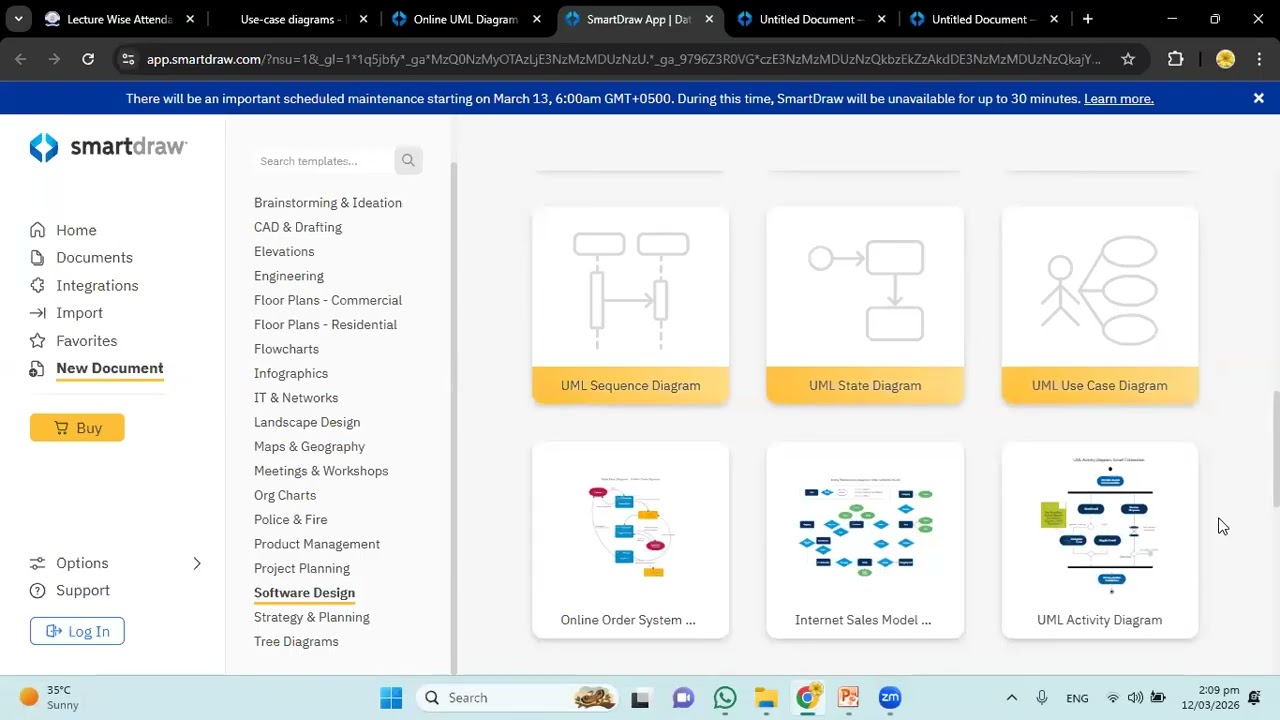Open the tab search dropdown

coord(18,19)
